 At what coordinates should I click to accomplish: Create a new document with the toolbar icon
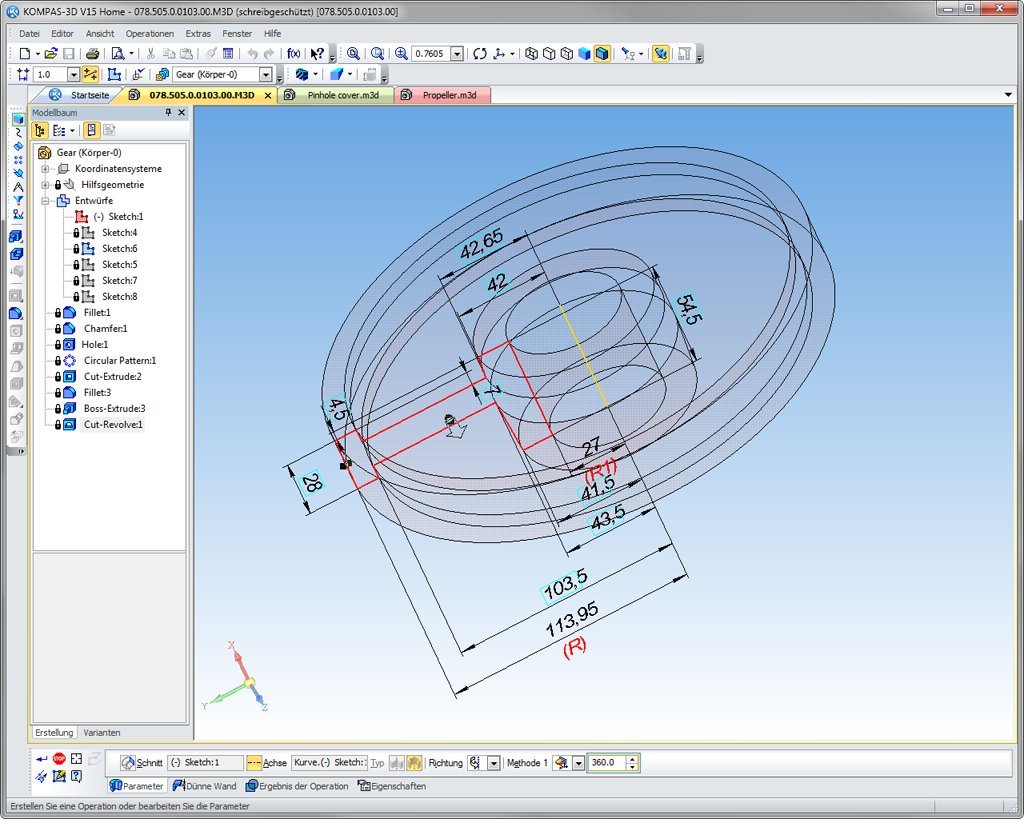pyautogui.click(x=25, y=54)
